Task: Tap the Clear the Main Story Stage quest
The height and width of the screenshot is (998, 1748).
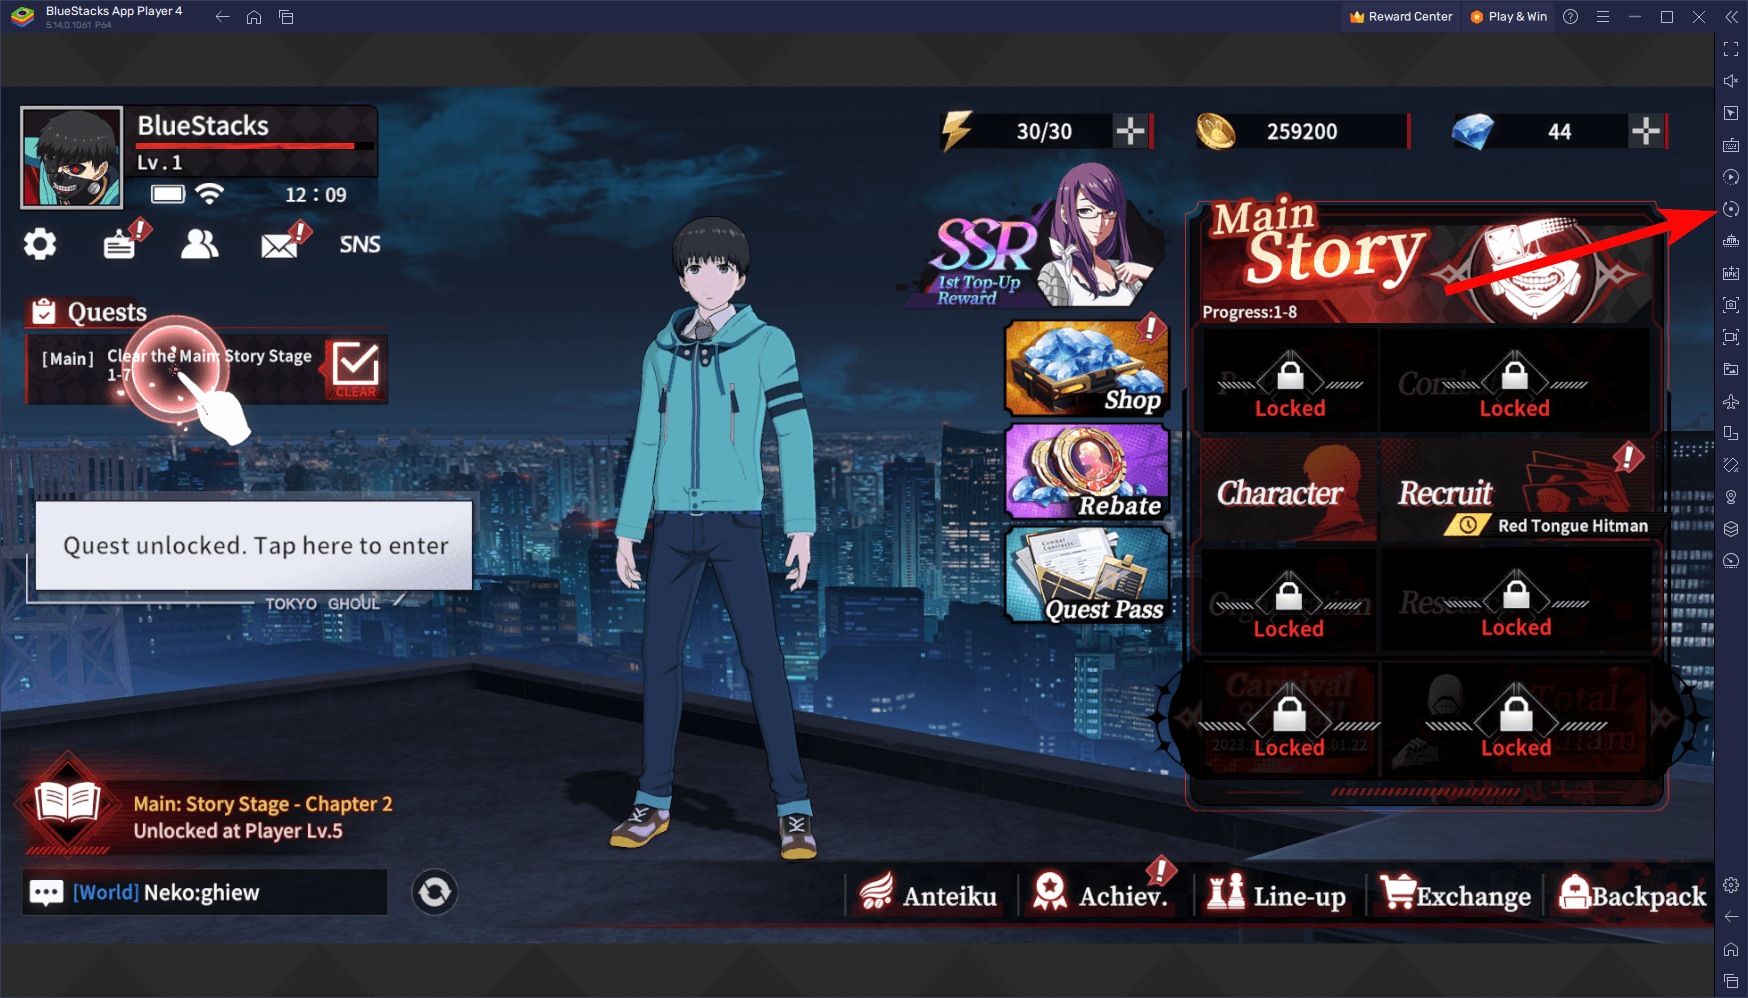Action: (207, 369)
